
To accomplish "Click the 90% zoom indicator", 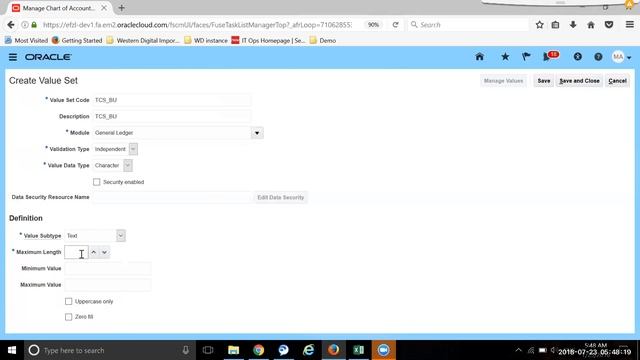I will 373,25.
